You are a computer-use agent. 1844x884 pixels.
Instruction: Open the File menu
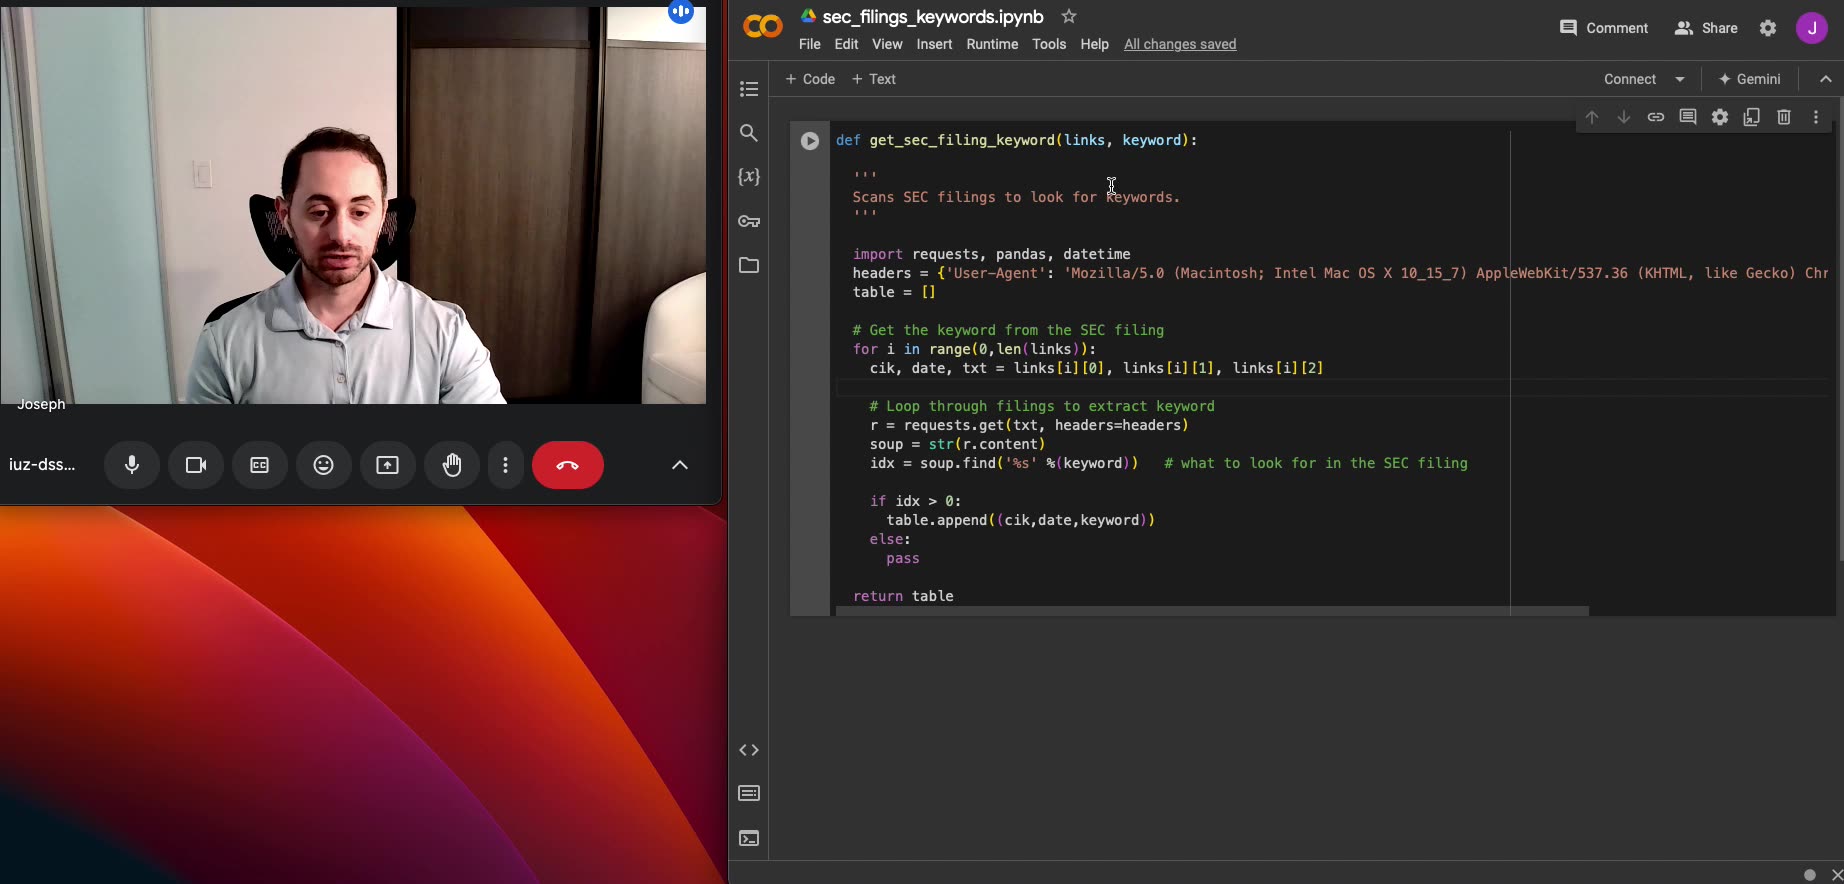pyautogui.click(x=810, y=44)
